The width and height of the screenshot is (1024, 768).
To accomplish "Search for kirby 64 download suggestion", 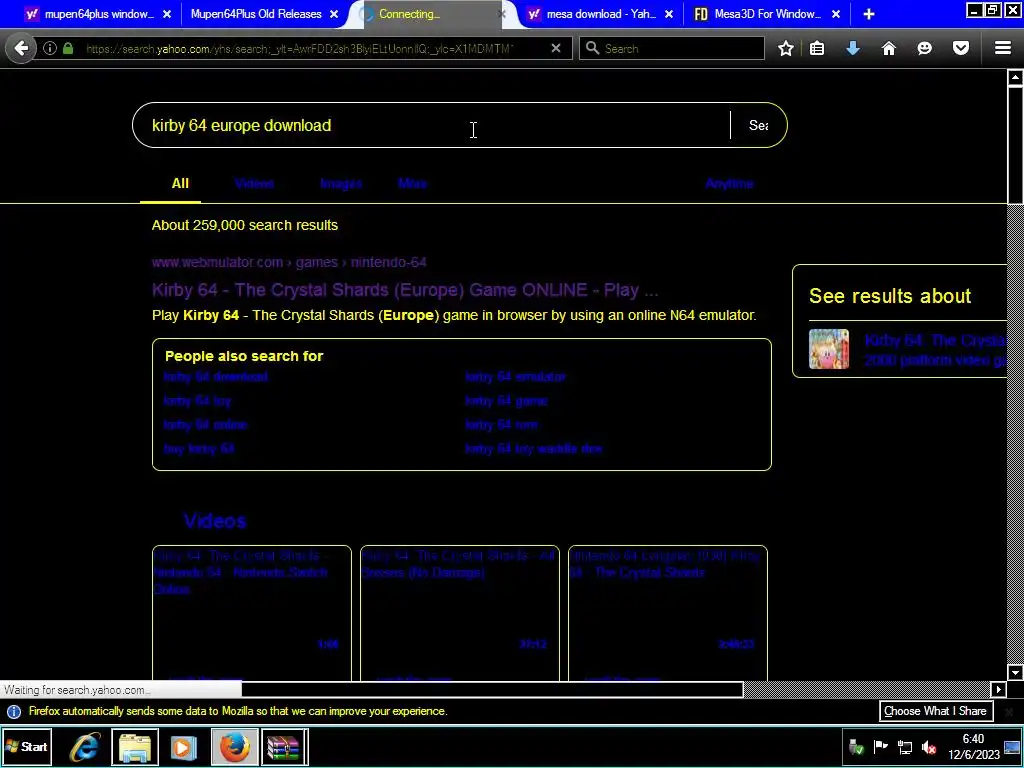I will 216,377.
